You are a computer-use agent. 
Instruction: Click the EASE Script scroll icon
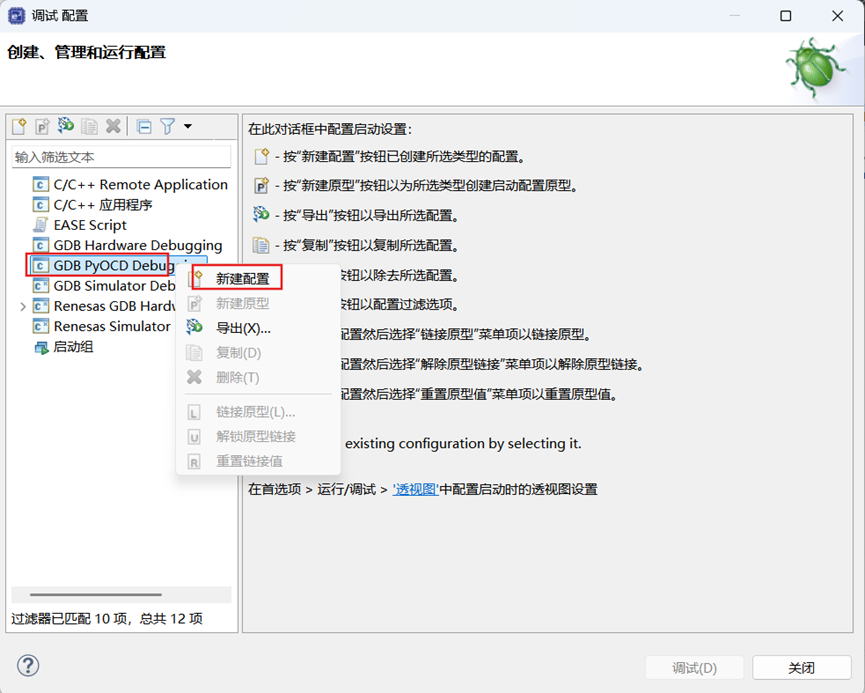point(40,225)
